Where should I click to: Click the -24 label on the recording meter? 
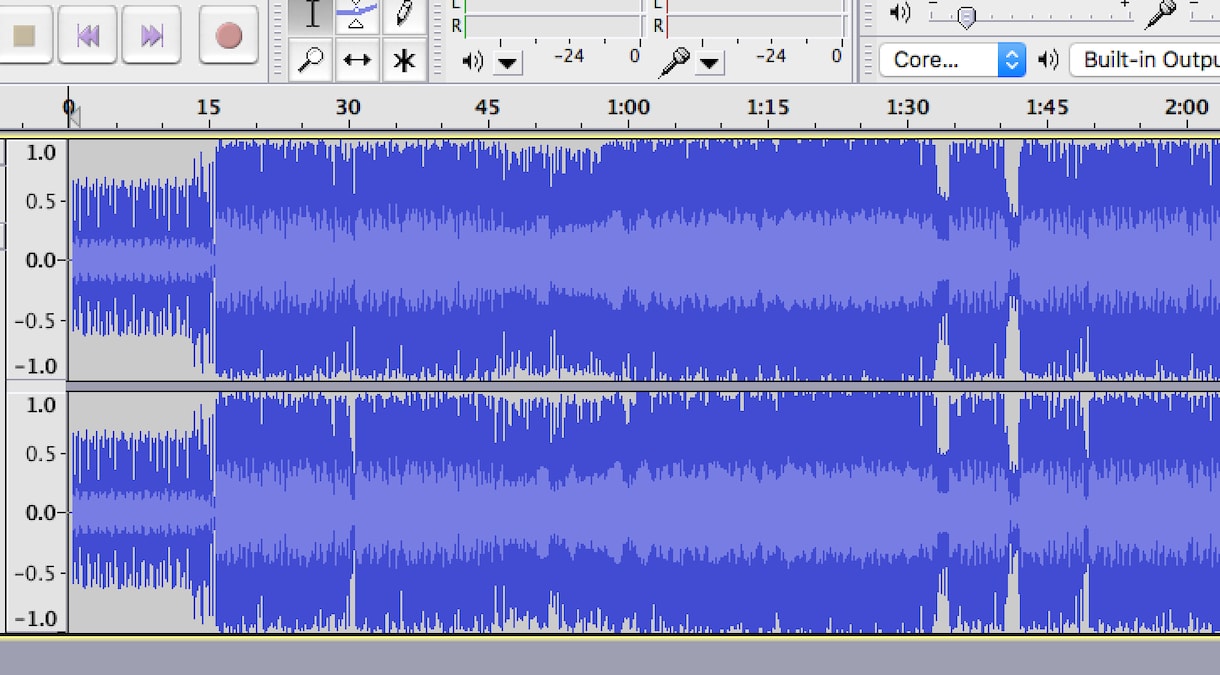[x=770, y=56]
